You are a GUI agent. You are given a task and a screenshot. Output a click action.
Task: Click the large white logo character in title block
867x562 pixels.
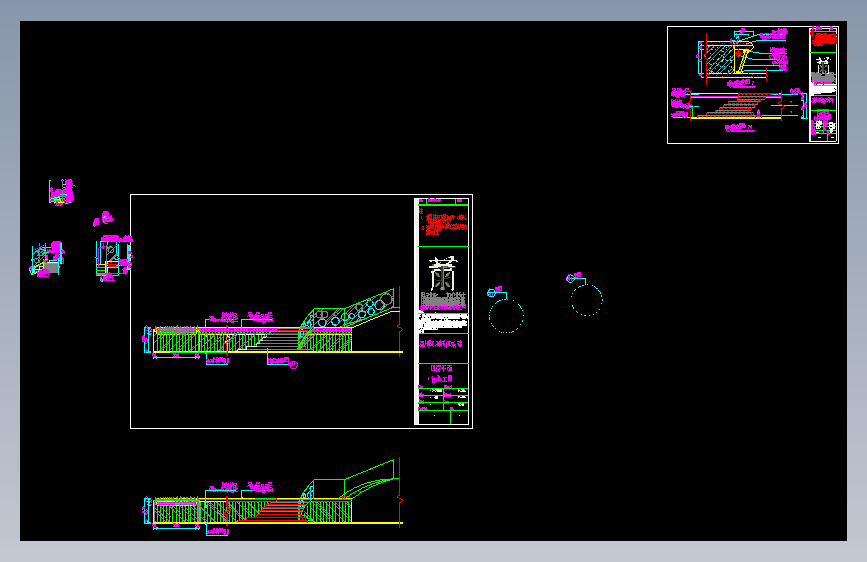point(442,274)
